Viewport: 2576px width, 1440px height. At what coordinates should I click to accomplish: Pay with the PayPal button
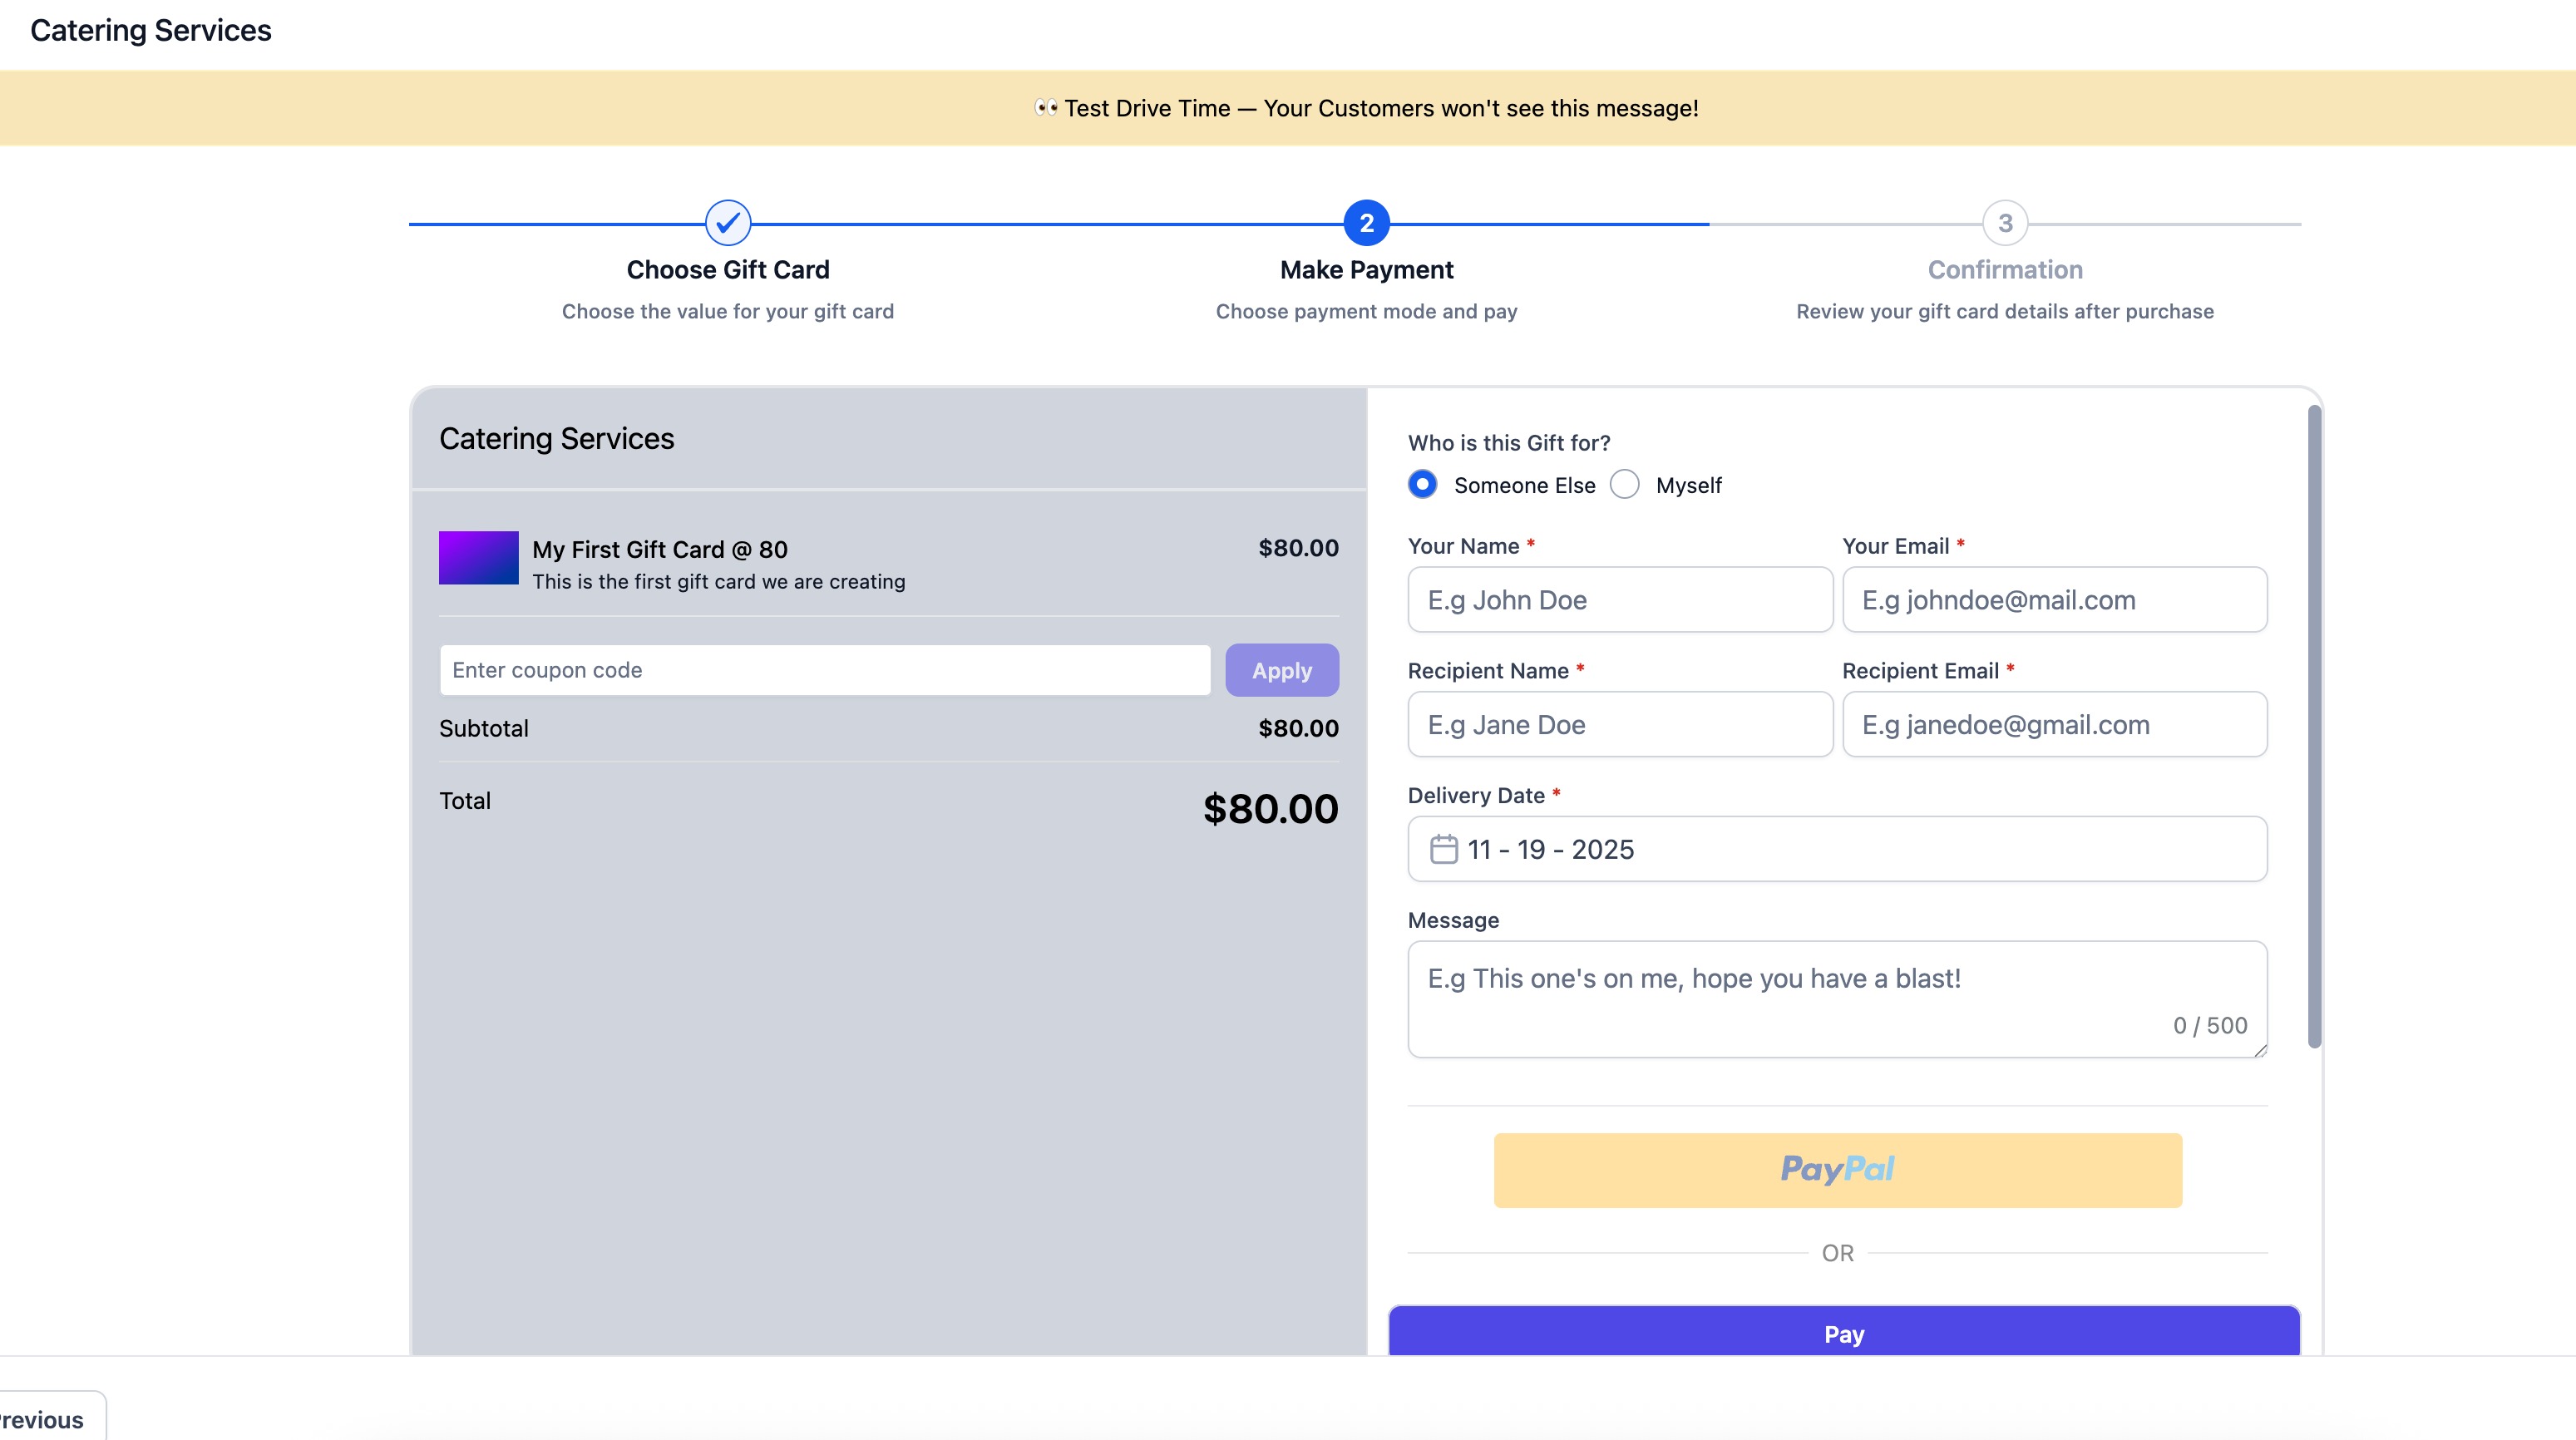coord(1837,1170)
